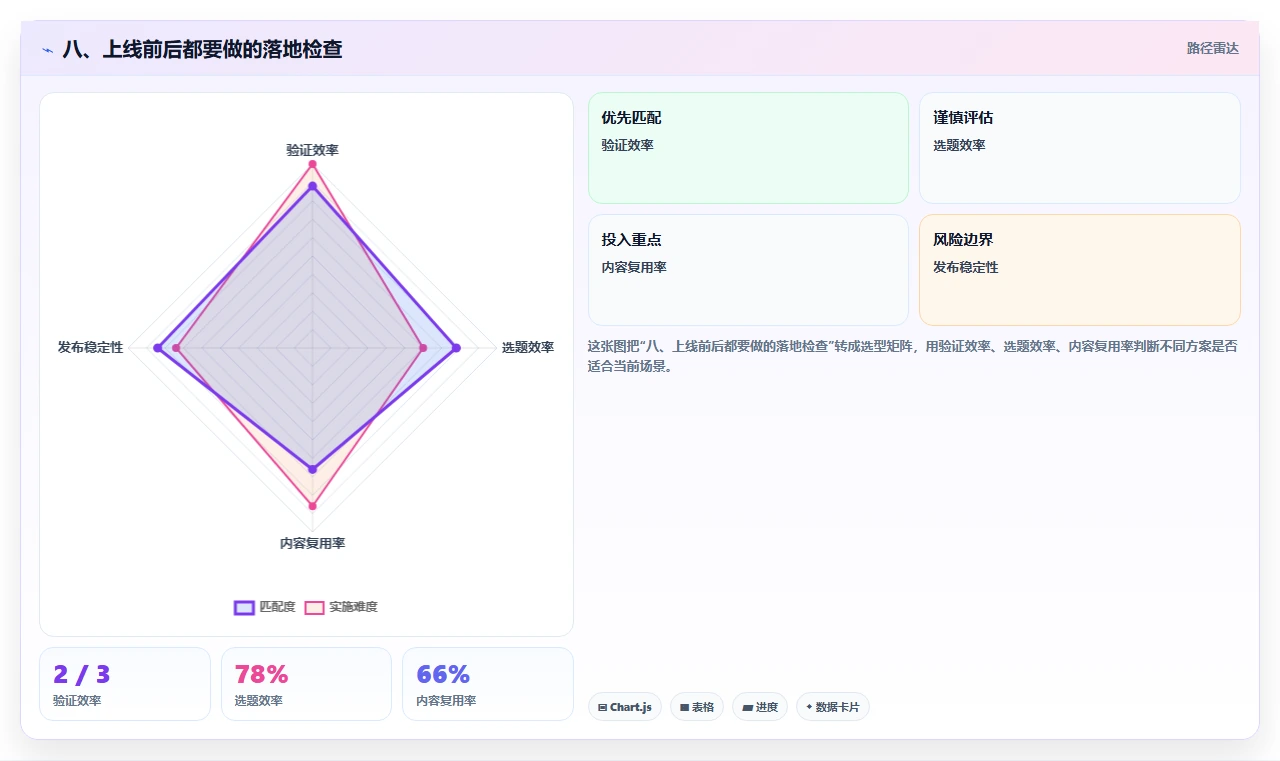Select the Chart.js tag

[625, 707]
